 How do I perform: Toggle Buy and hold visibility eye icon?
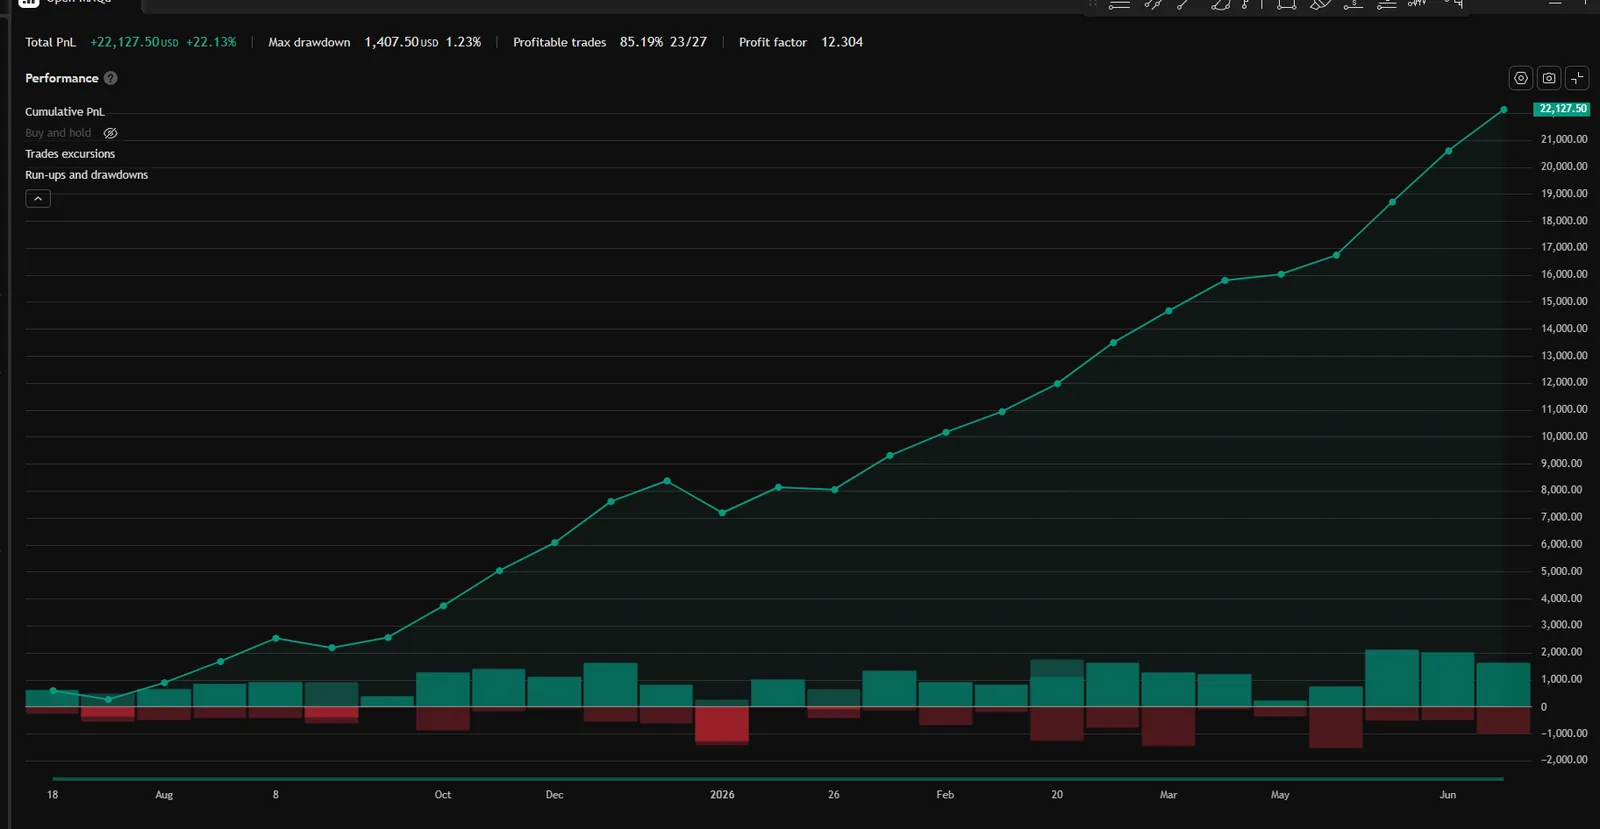(x=111, y=133)
